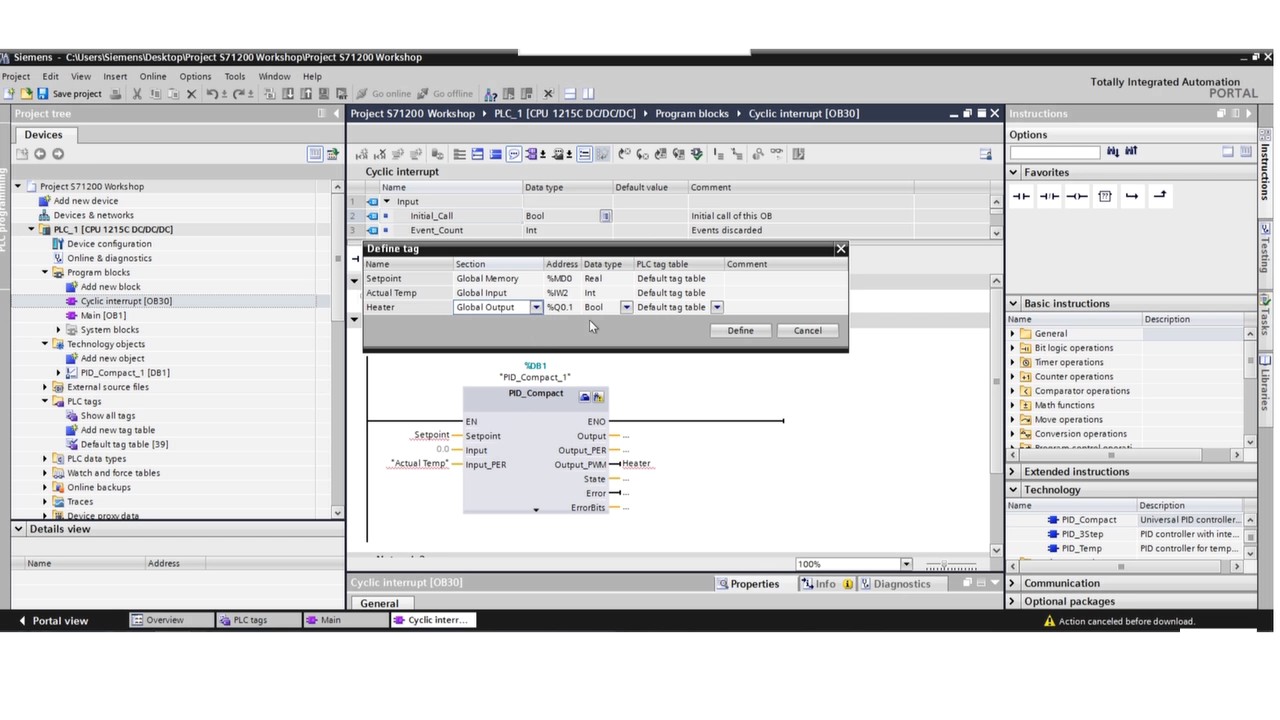The height and width of the screenshot is (720, 1280).
Task: Click the forward arrow in Project tree toolbar
Action: (x=58, y=154)
